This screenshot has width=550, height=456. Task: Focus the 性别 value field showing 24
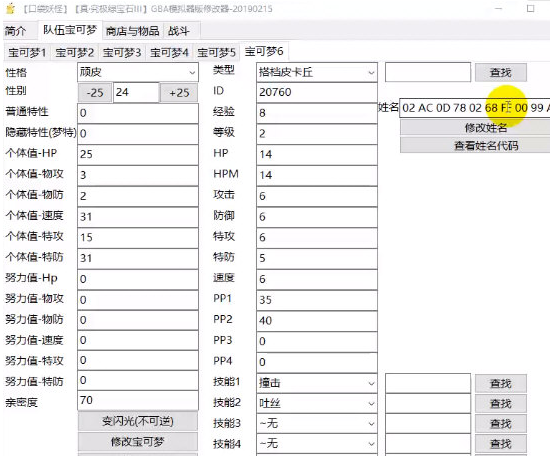click(136, 93)
